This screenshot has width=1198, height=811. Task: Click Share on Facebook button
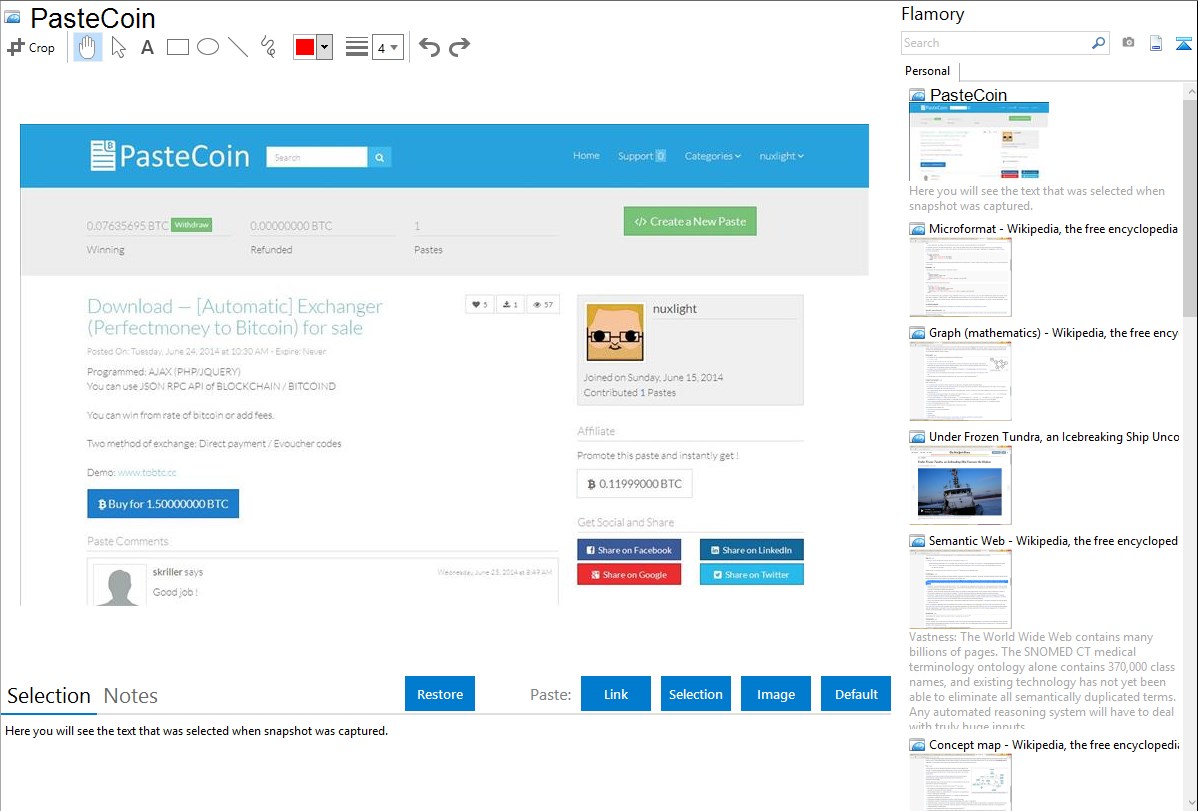629,550
